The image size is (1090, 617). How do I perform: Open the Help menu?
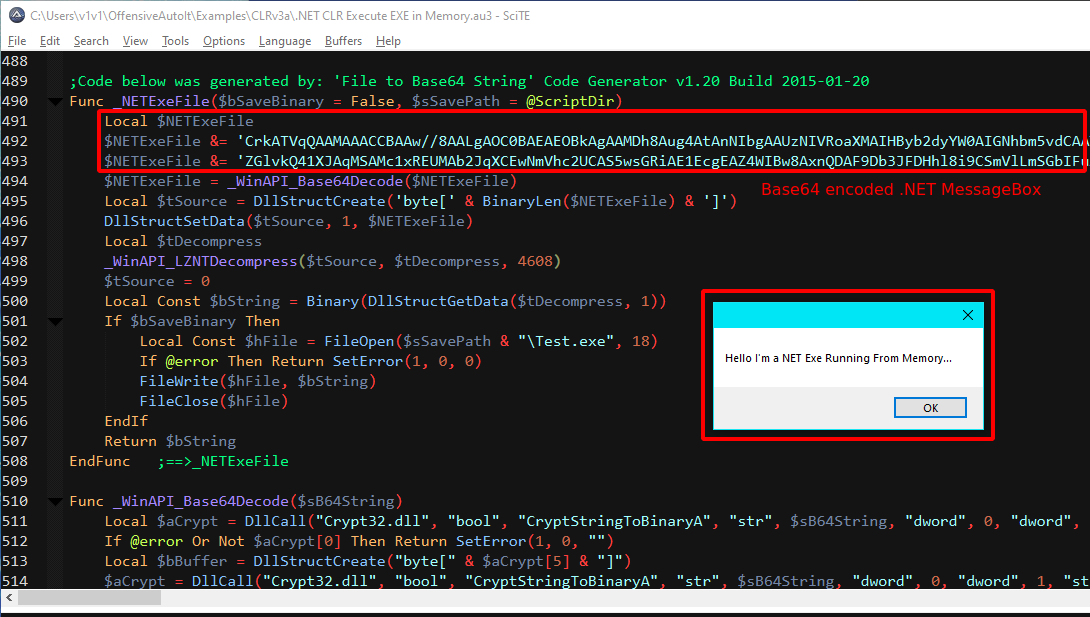click(x=388, y=41)
